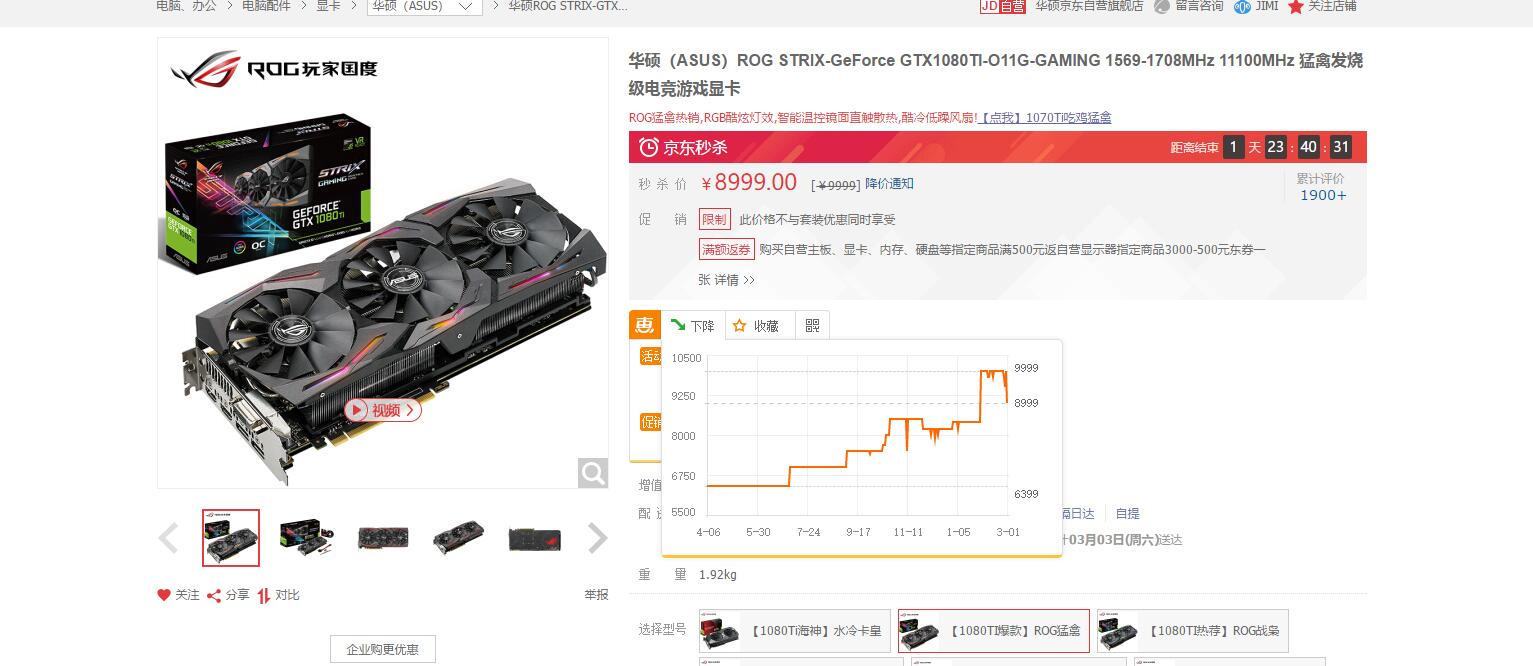
Task: Show next thumbnails with right arrow
Action: pos(597,538)
